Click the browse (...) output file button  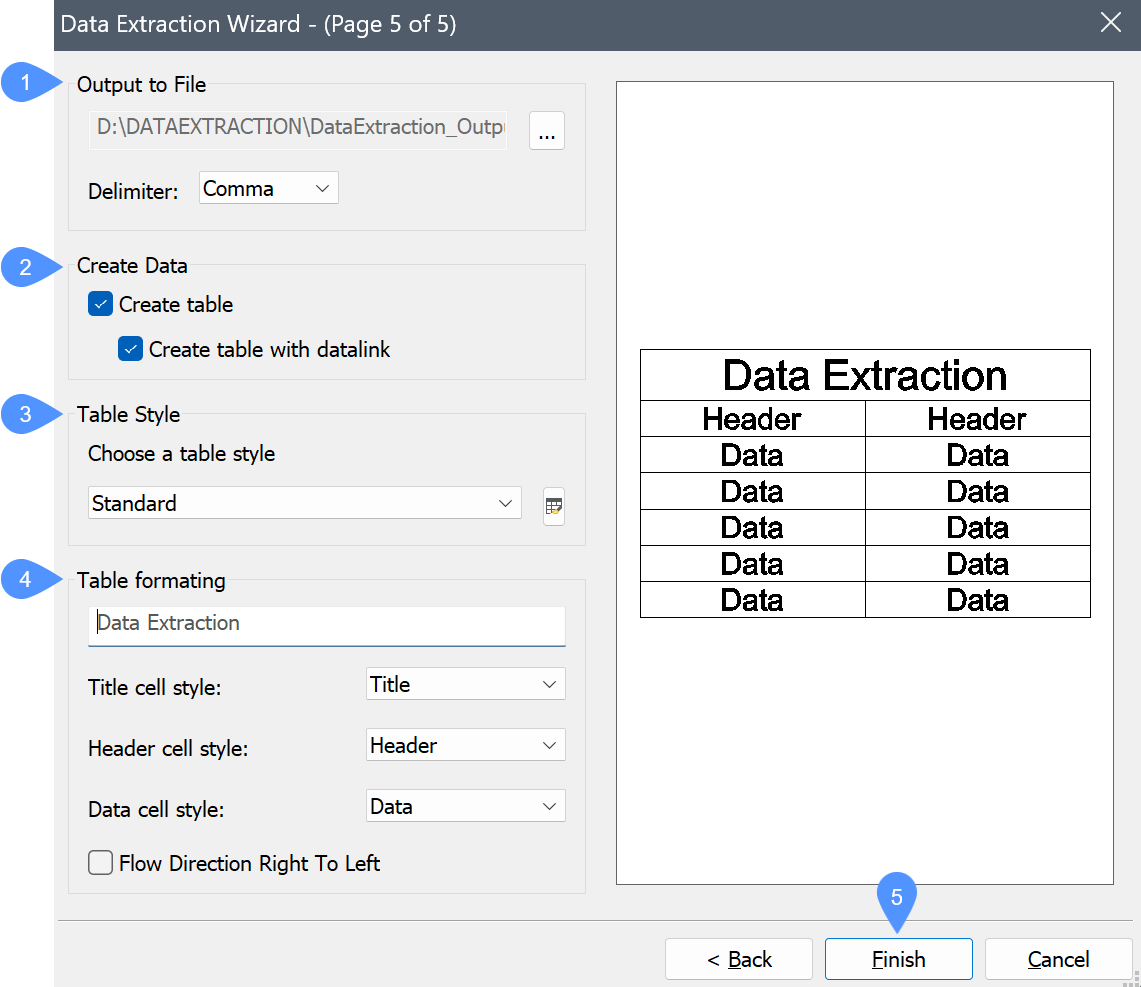547,131
